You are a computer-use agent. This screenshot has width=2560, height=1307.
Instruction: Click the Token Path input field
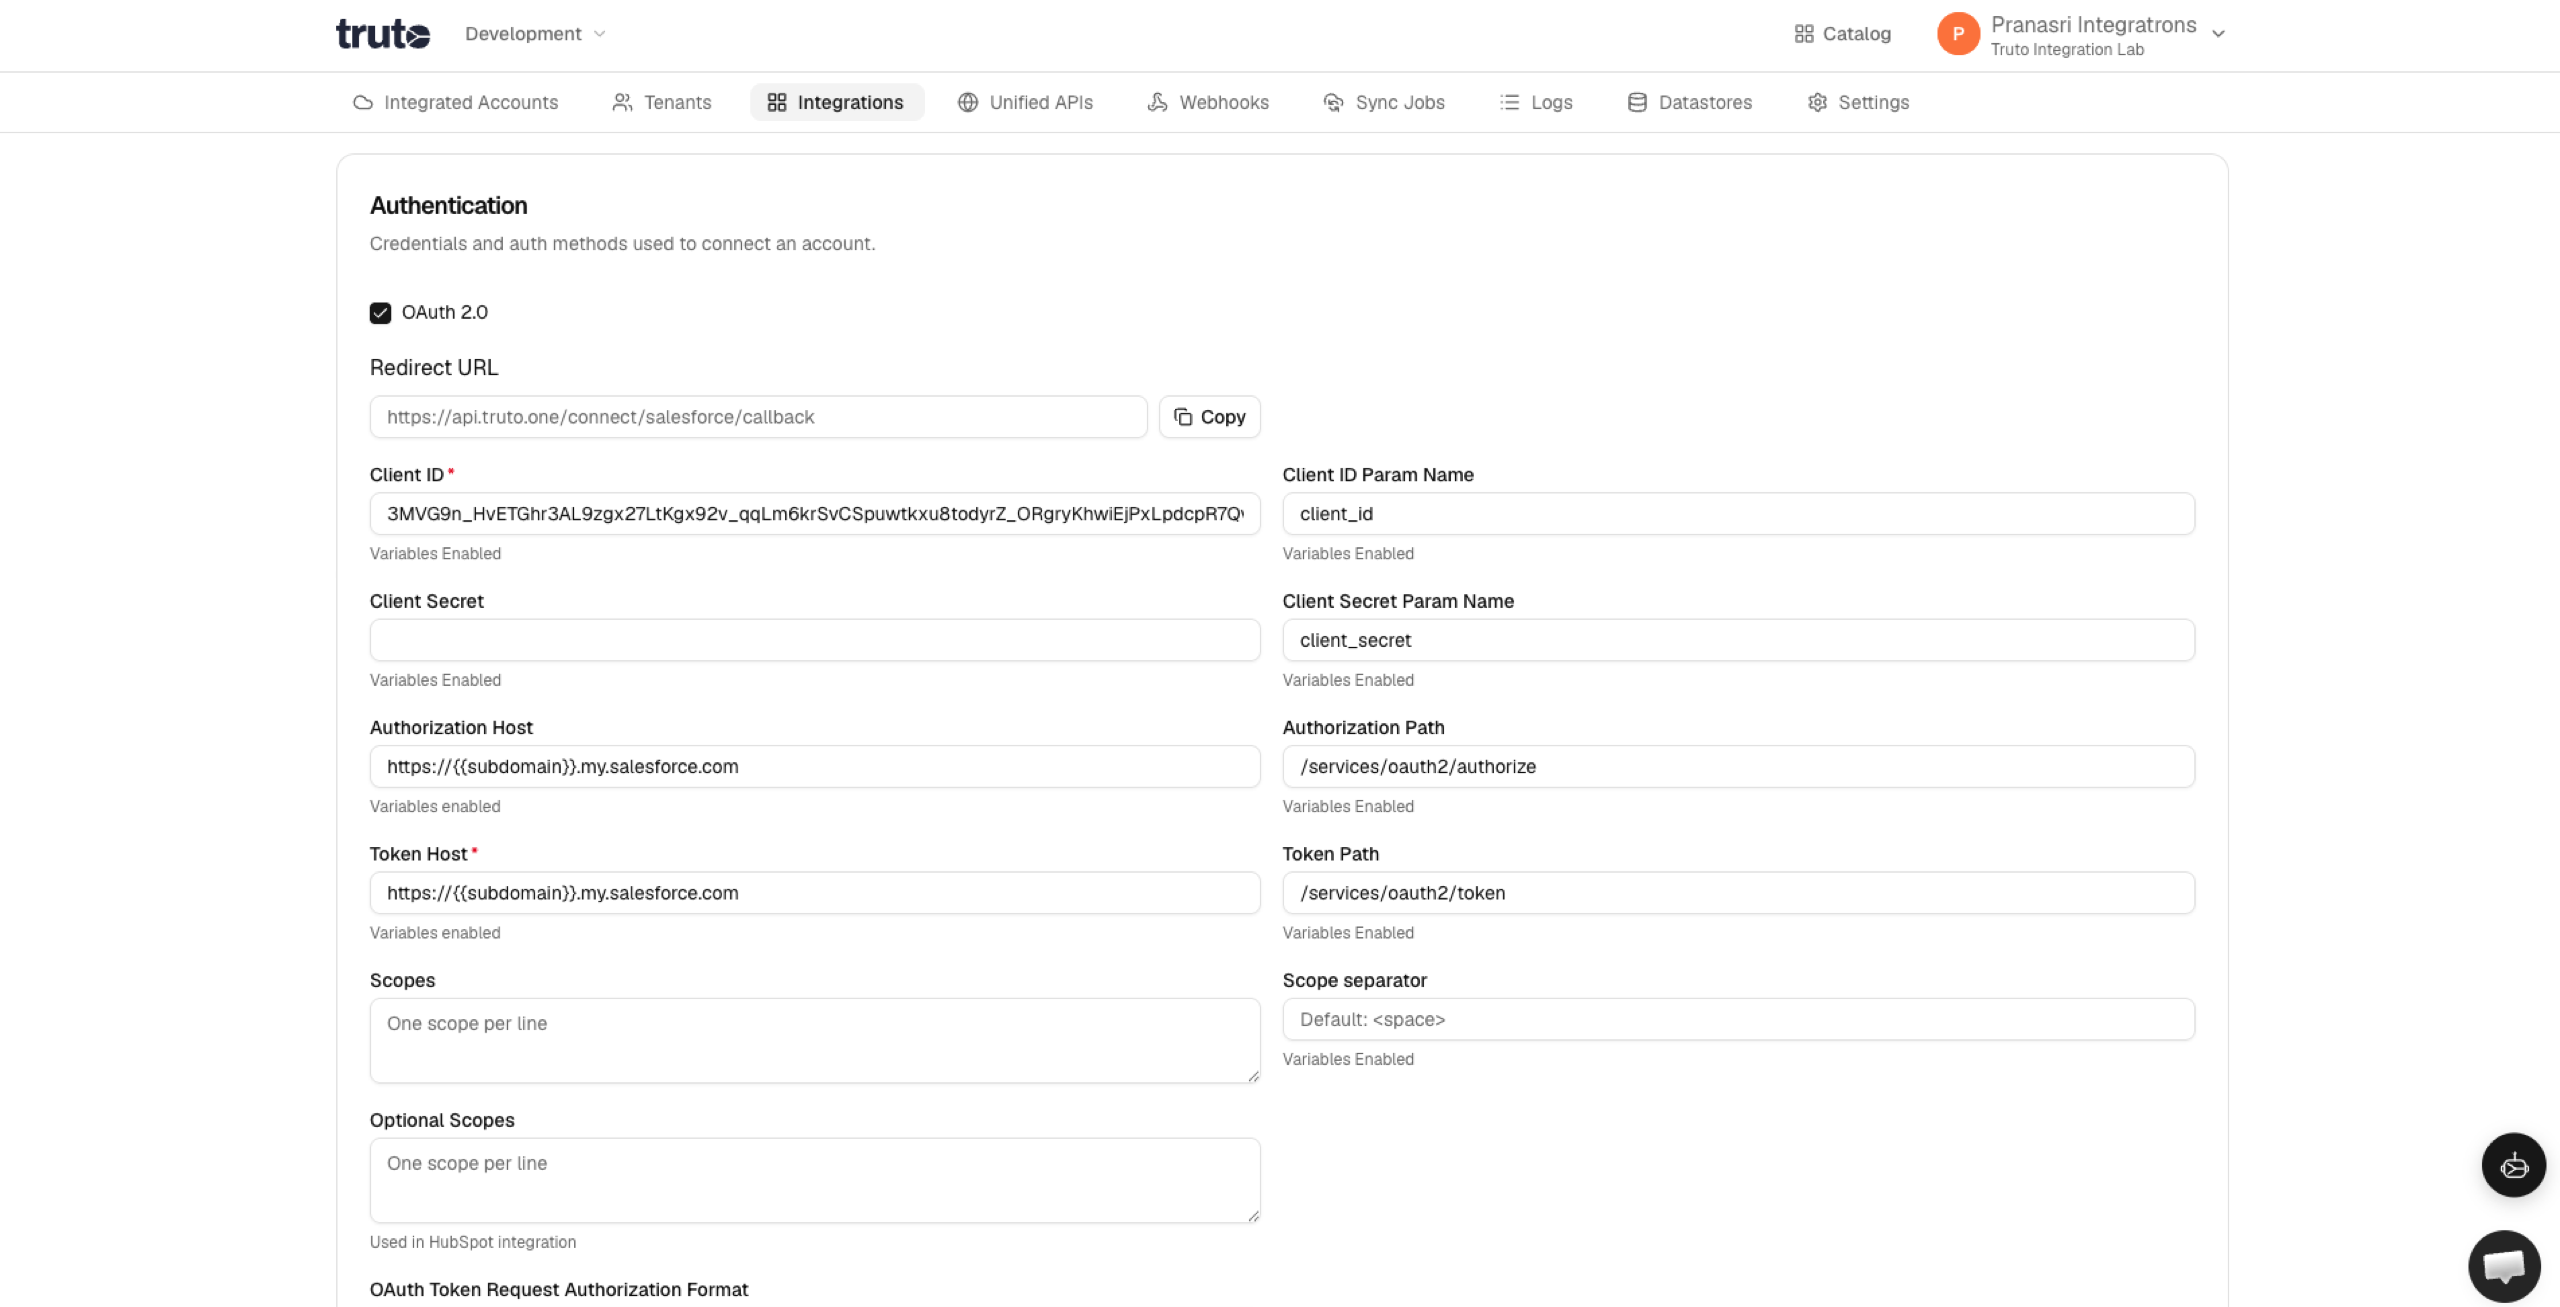[x=1738, y=893]
